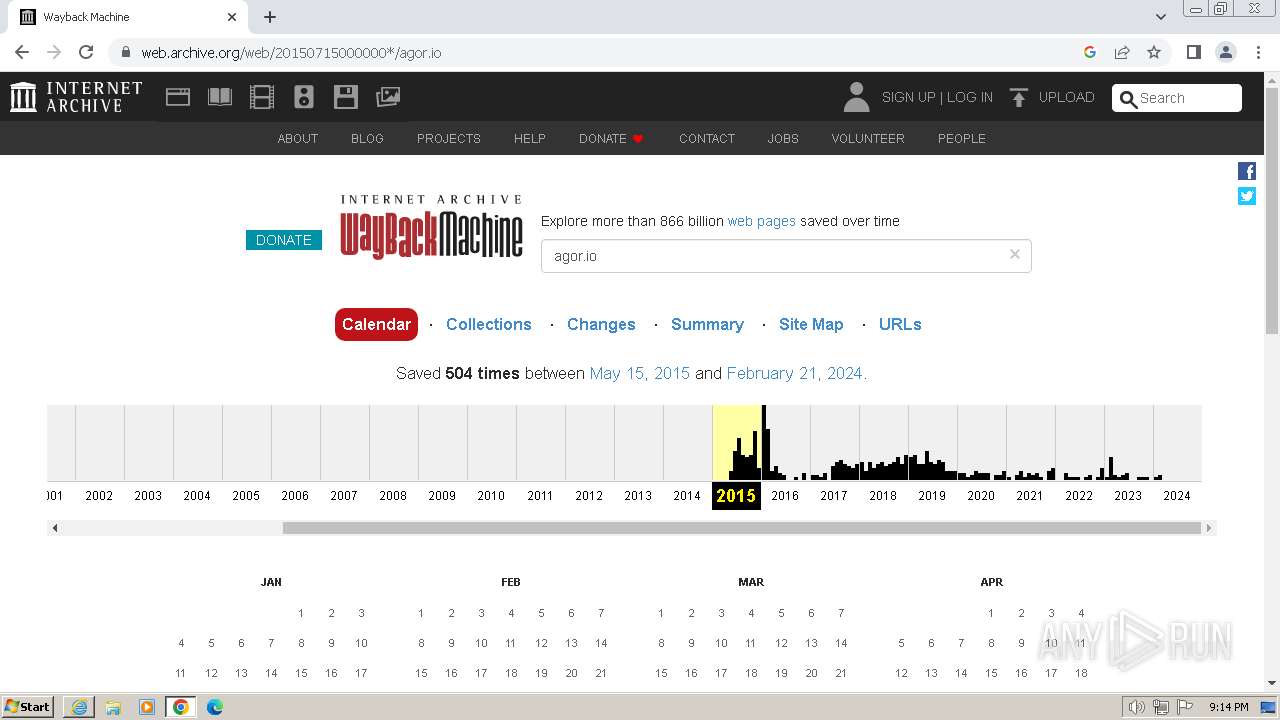Open the Chrome share page icon
The image size is (1280, 720).
(1122, 52)
